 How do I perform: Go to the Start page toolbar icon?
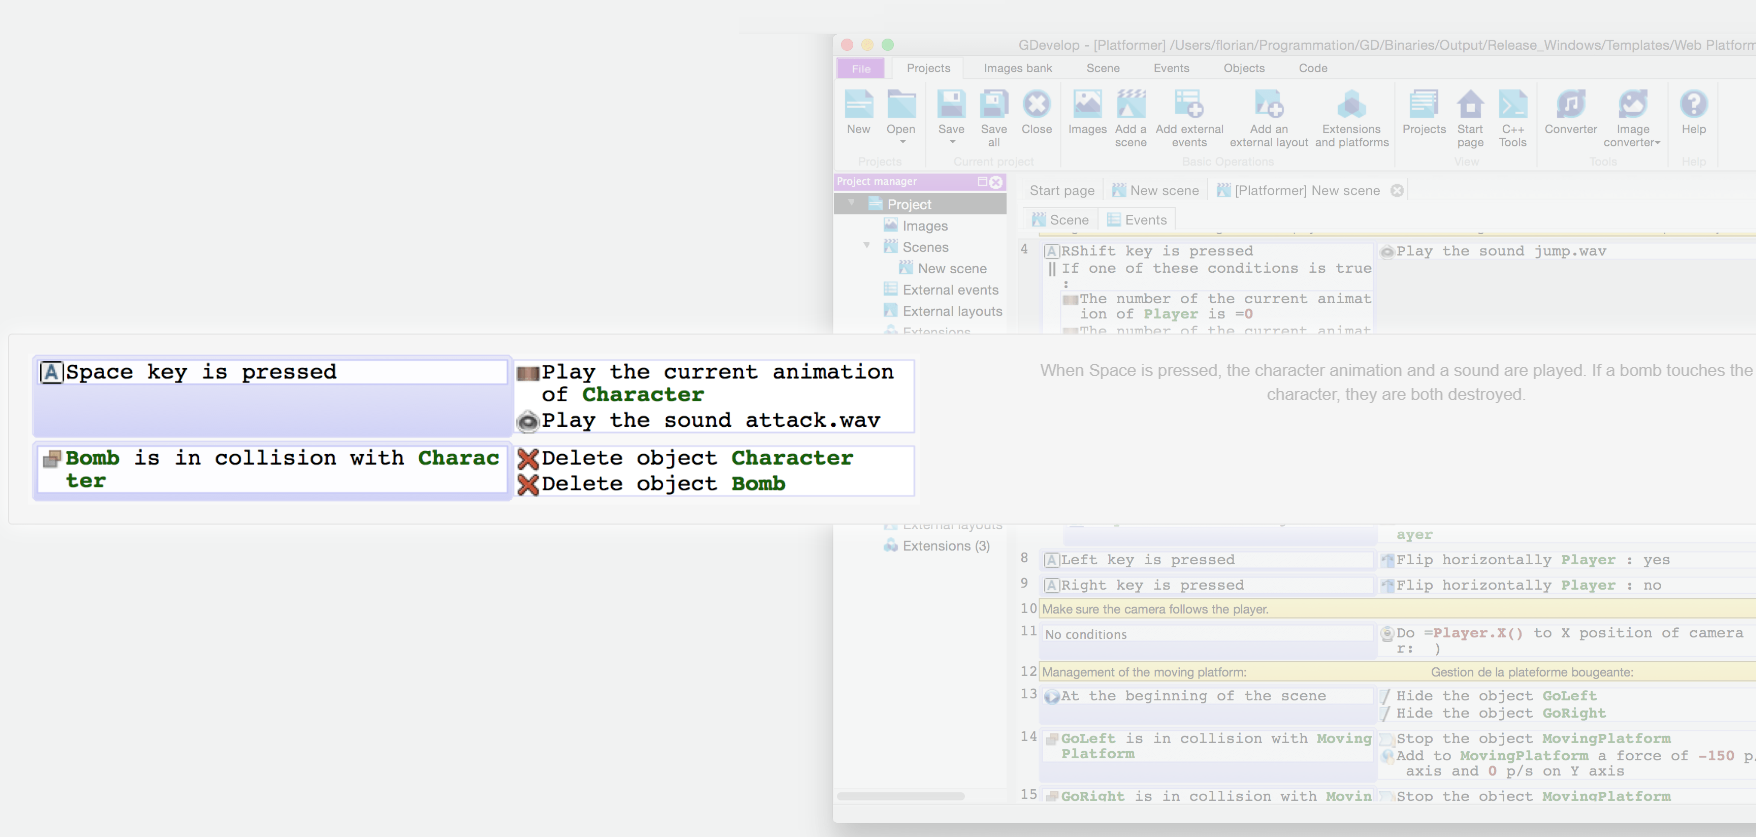point(1470,106)
